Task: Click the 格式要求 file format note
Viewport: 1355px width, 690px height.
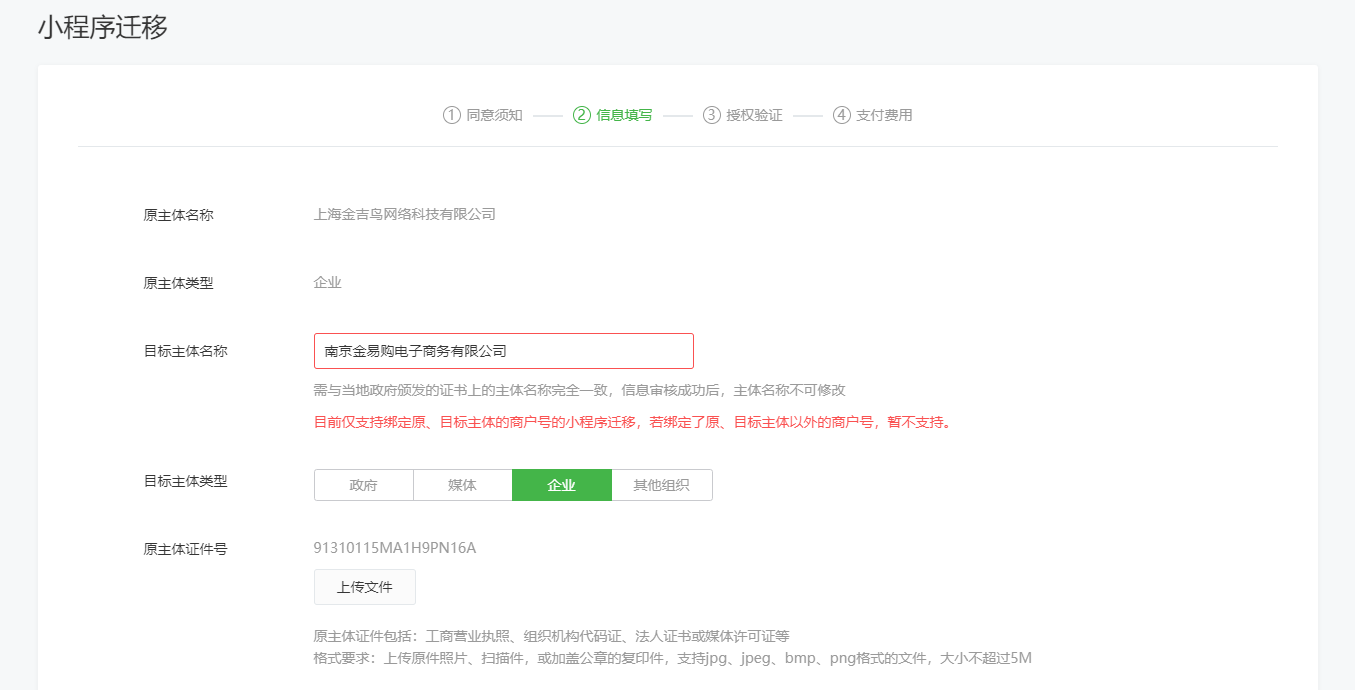Action: pyautogui.click(x=673, y=658)
